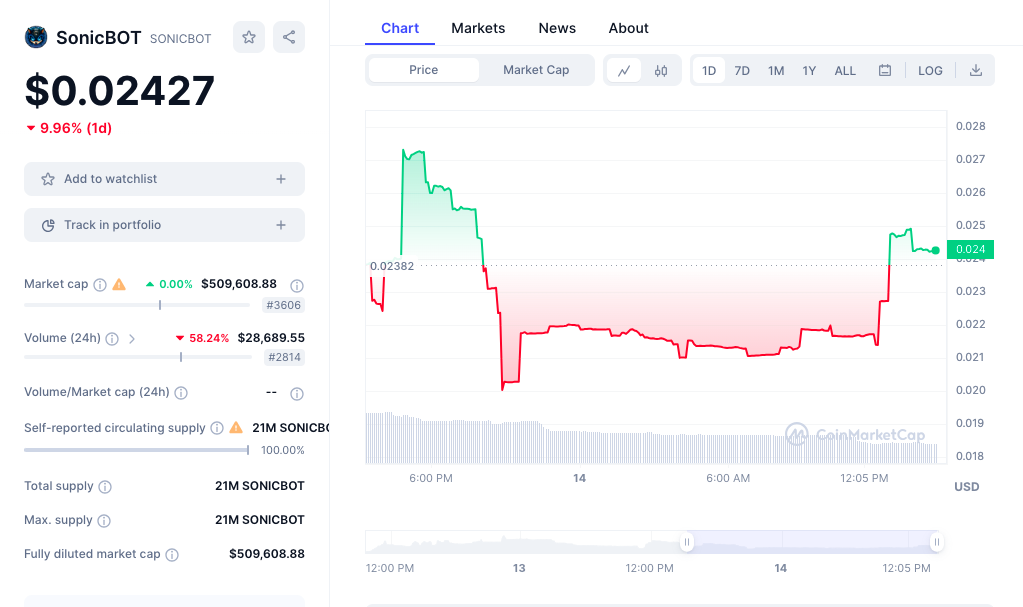Image resolution: width=1023 pixels, height=607 pixels.
Task: Set chart range to 1Y
Action: (x=809, y=70)
